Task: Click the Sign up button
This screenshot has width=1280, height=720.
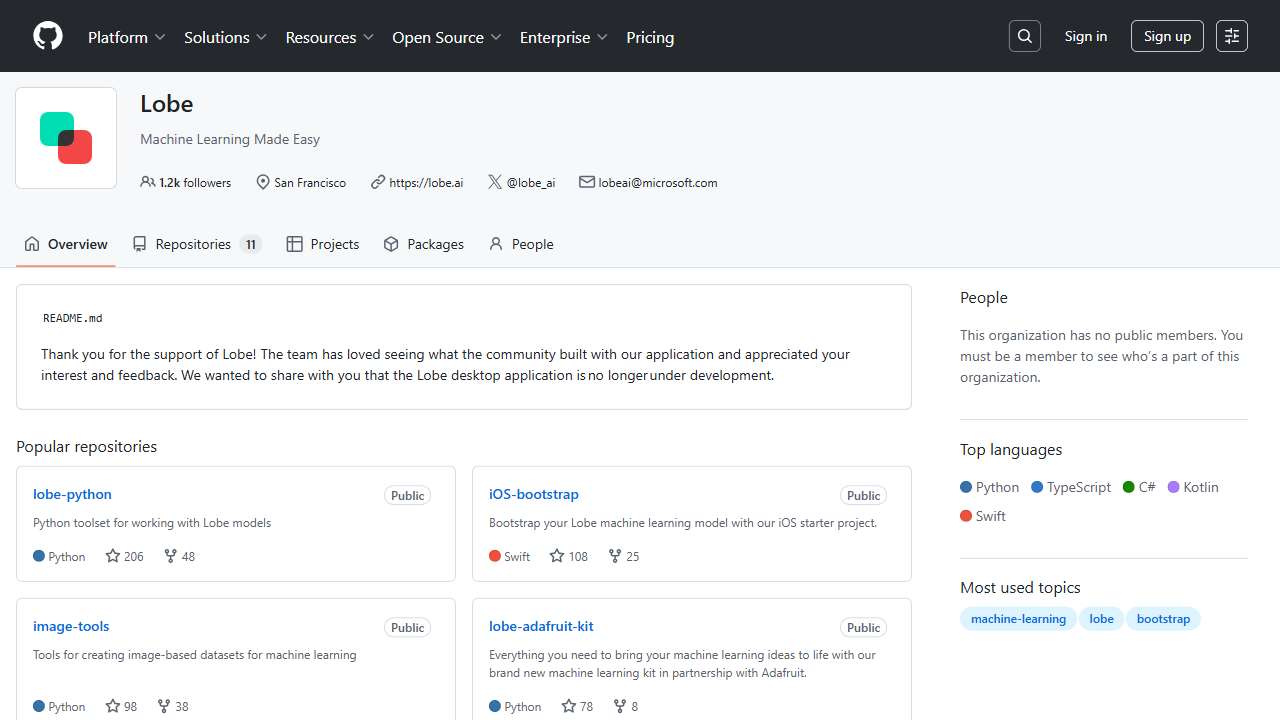Action: tap(1167, 37)
